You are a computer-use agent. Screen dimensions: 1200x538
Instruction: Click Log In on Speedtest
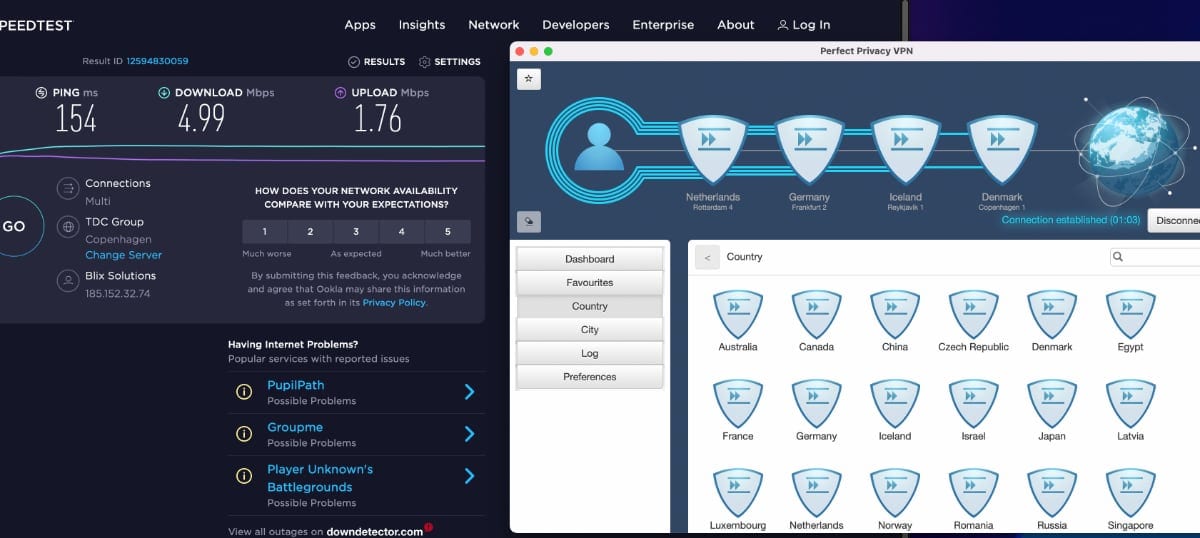804,25
